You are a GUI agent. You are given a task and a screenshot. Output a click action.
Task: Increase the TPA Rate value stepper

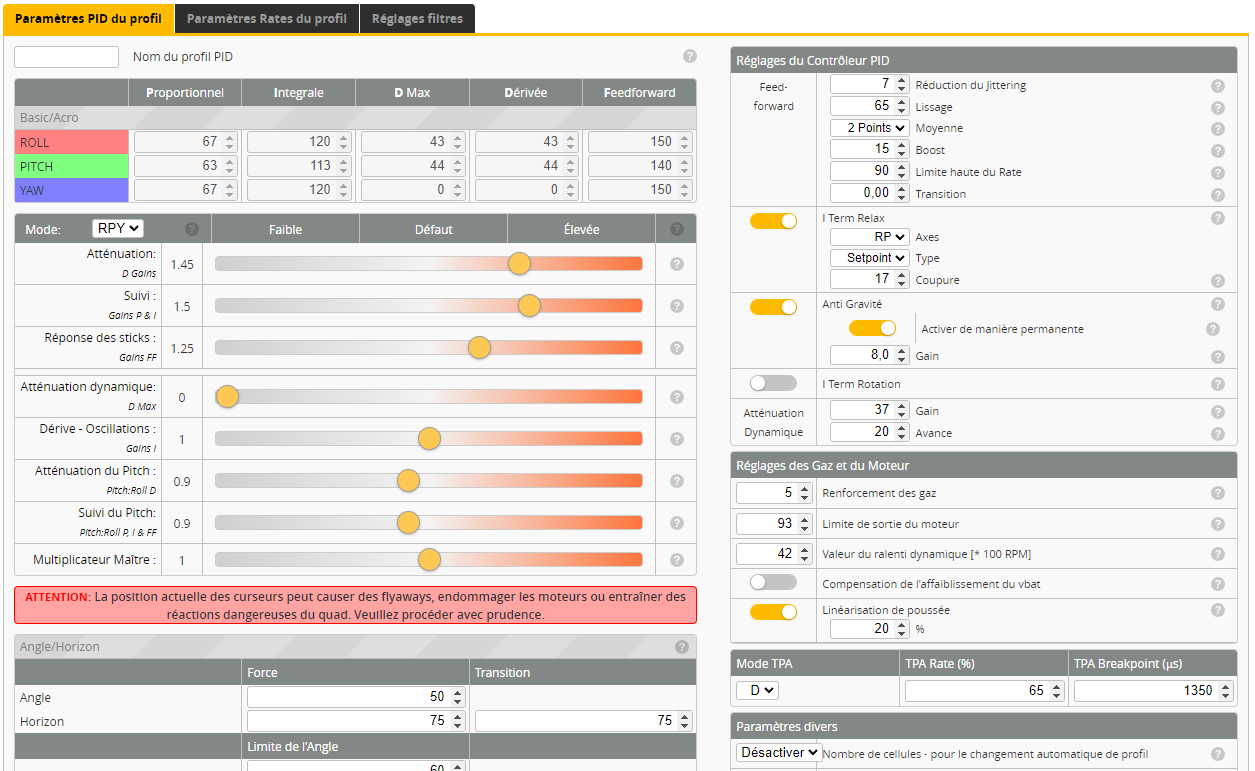point(1057,686)
